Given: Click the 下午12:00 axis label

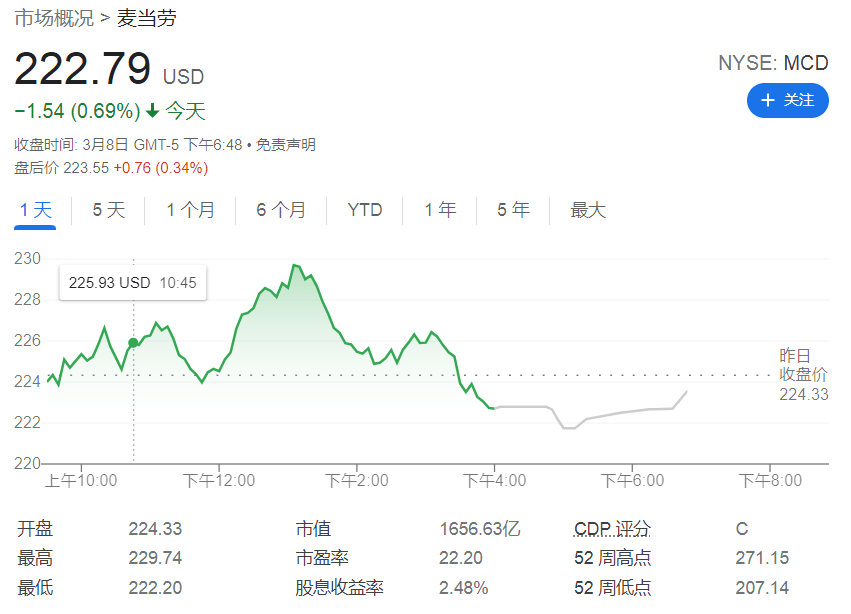Looking at the screenshot, I should point(219,480).
